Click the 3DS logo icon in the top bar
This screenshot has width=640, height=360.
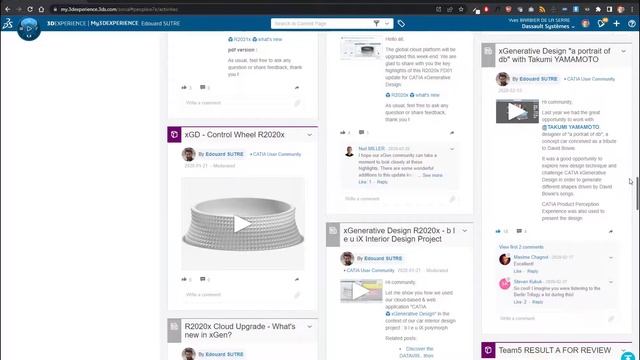7,24
